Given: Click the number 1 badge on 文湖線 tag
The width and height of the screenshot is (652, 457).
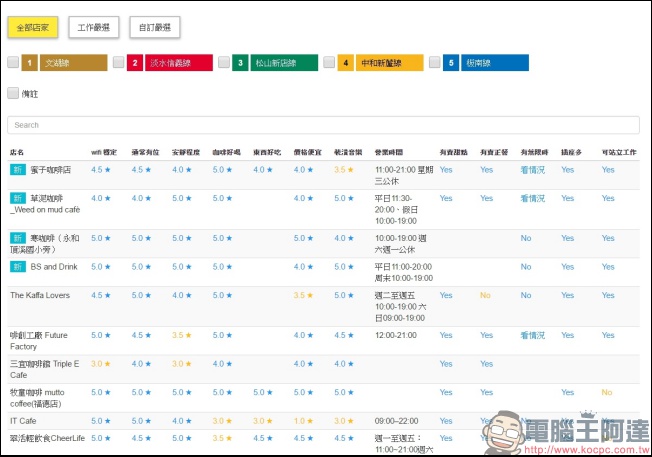Looking at the screenshot, I should [x=29, y=63].
